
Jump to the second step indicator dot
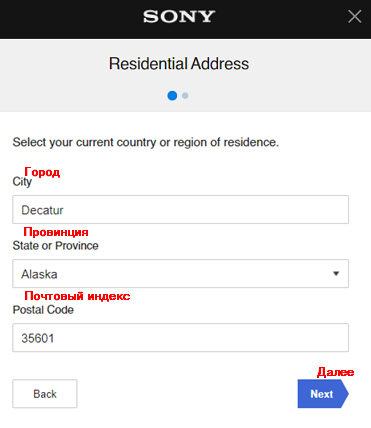[x=185, y=96]
